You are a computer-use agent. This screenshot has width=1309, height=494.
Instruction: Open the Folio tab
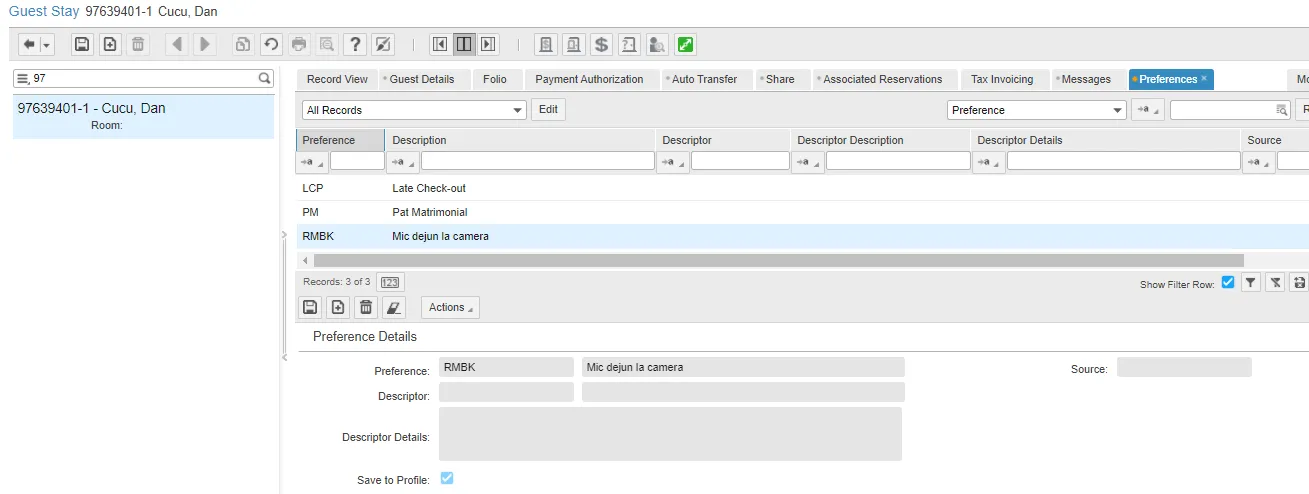(x=494, y=79)
